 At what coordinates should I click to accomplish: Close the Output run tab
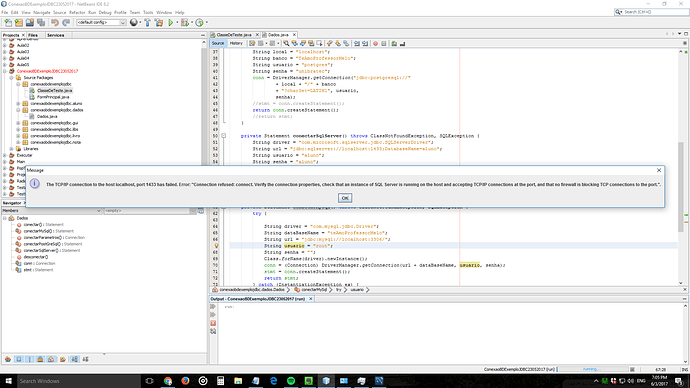[x=311, y=299]
